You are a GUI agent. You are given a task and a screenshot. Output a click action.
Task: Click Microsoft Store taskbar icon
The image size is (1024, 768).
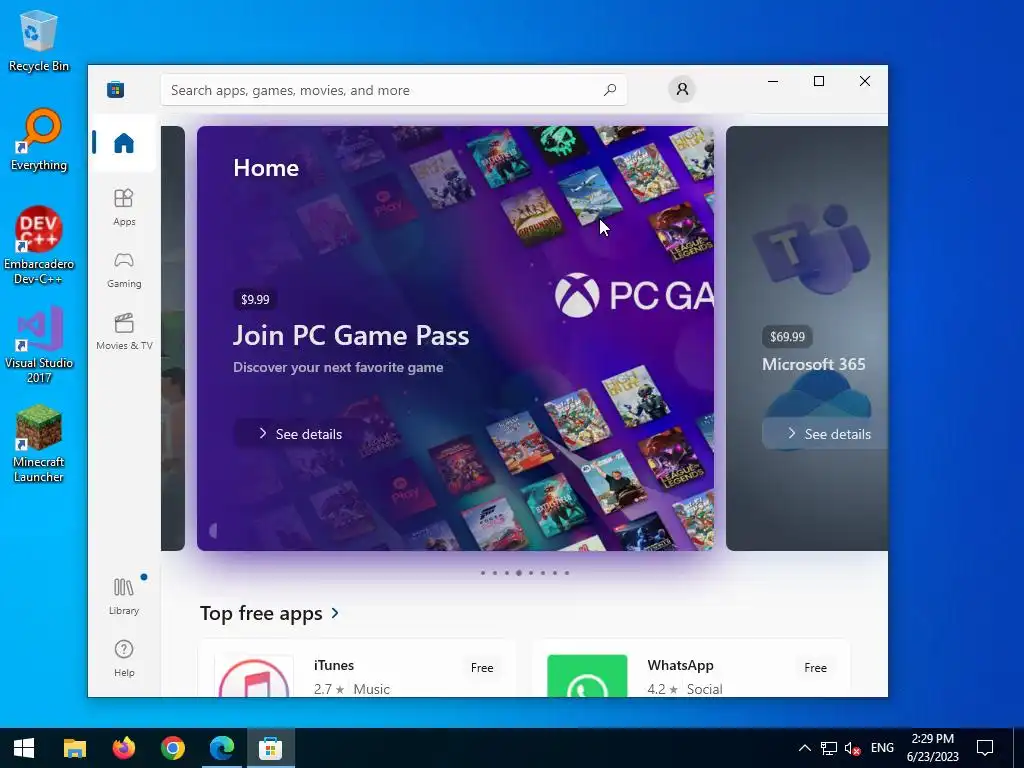tap(270, 748)
